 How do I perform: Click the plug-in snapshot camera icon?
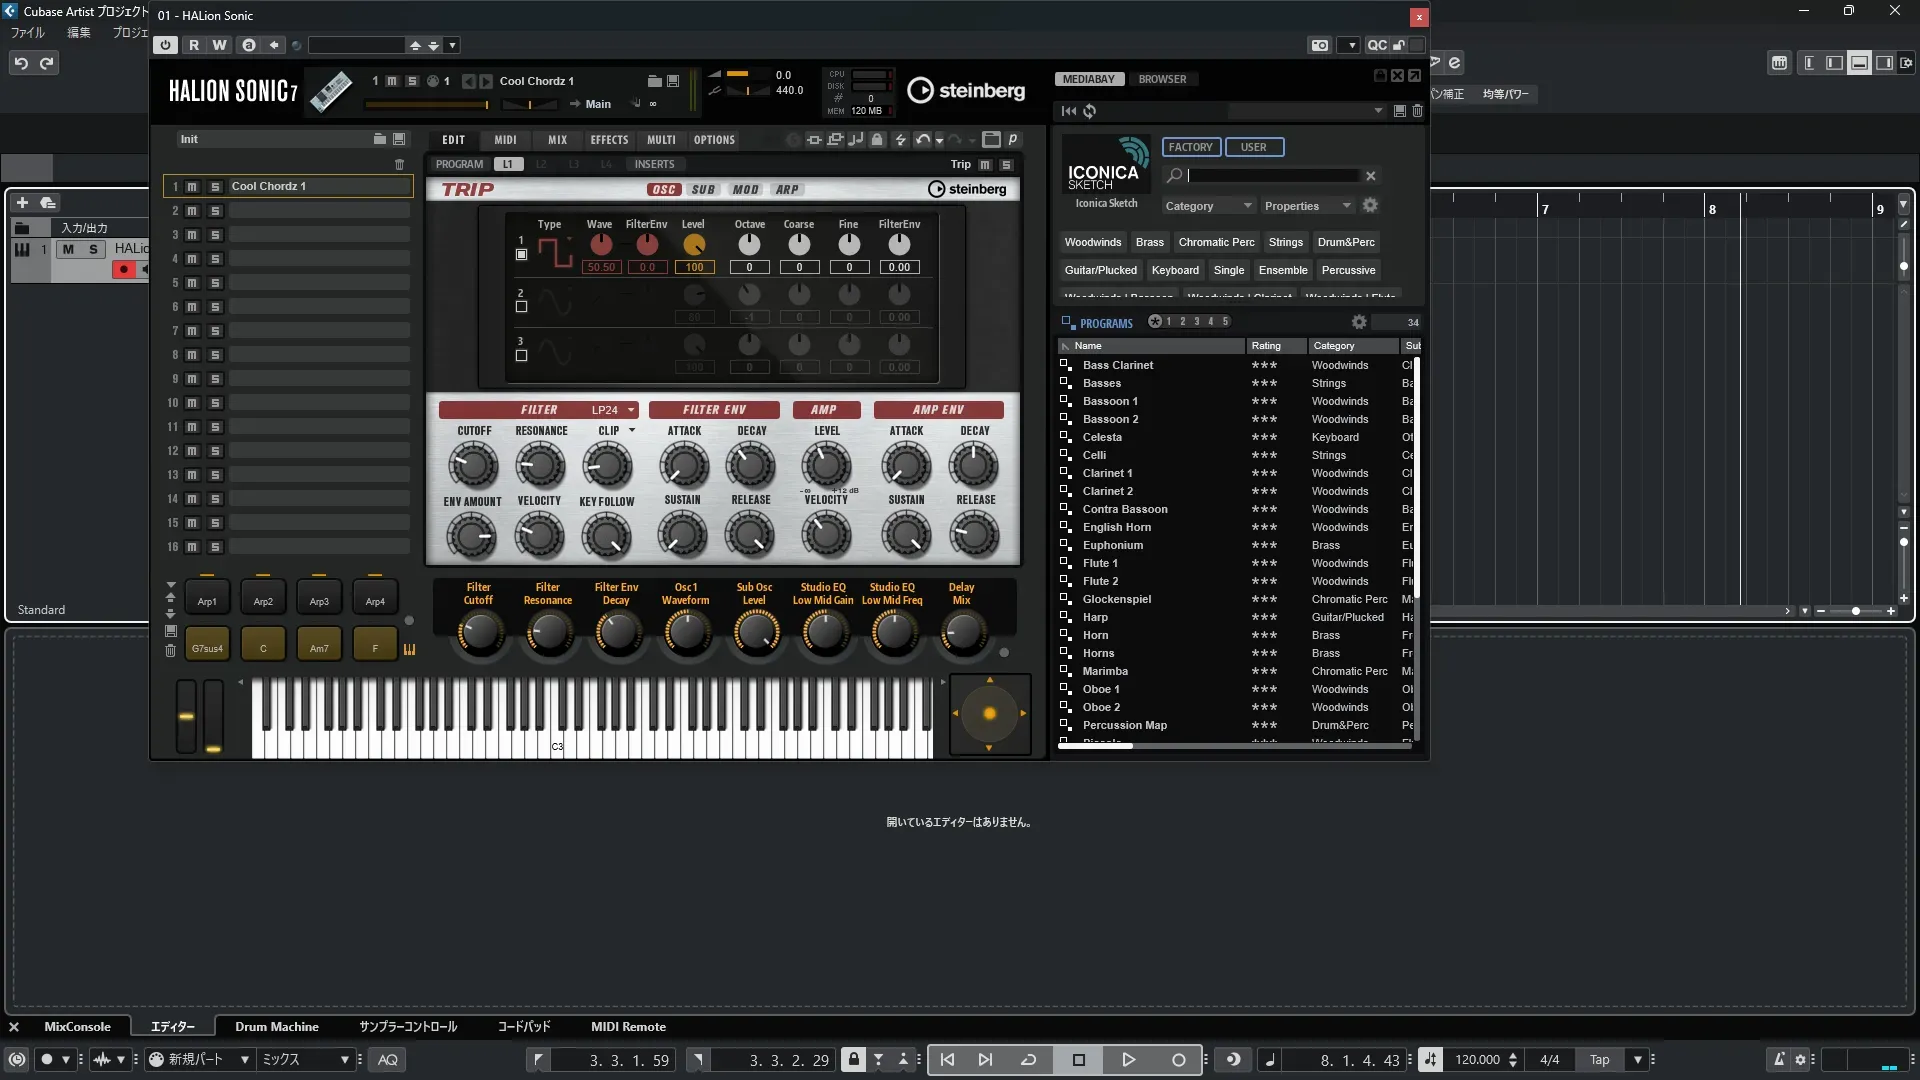(x=1320, y=45)
